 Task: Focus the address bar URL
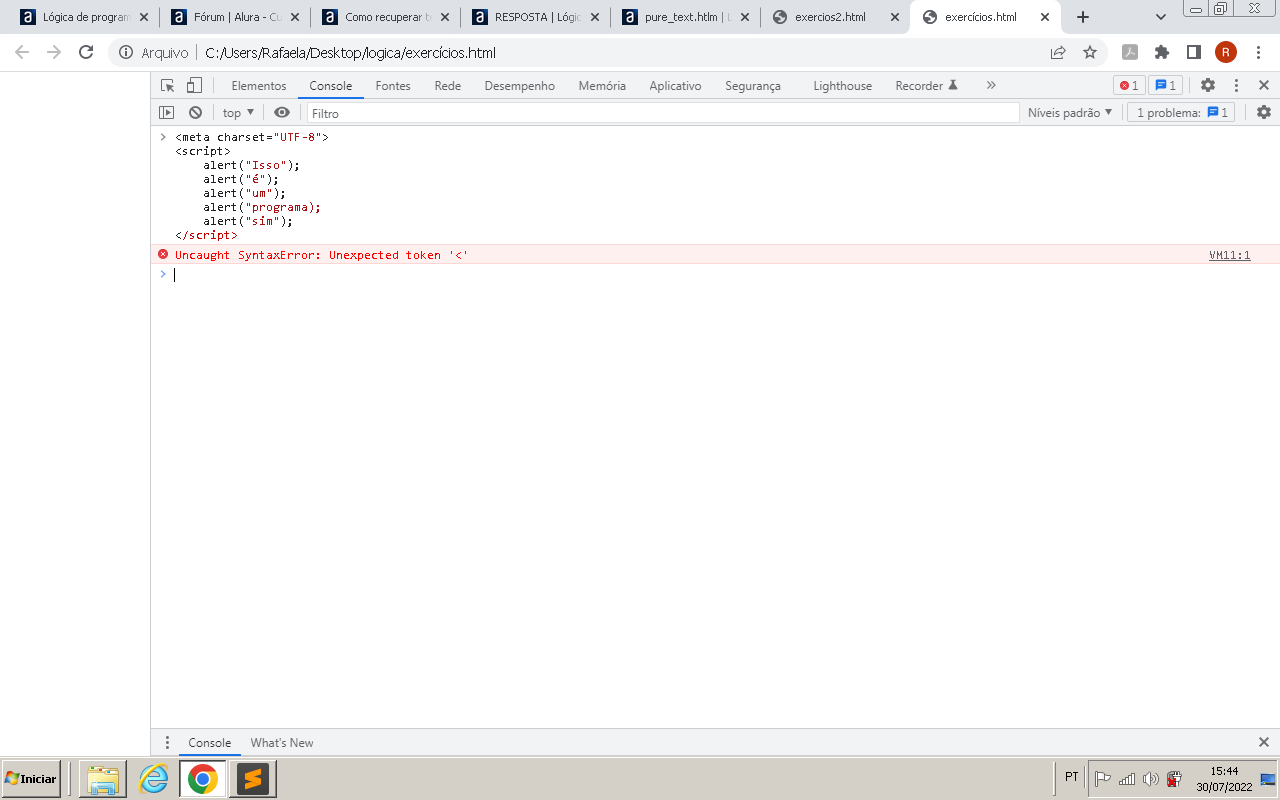(350, 53)
